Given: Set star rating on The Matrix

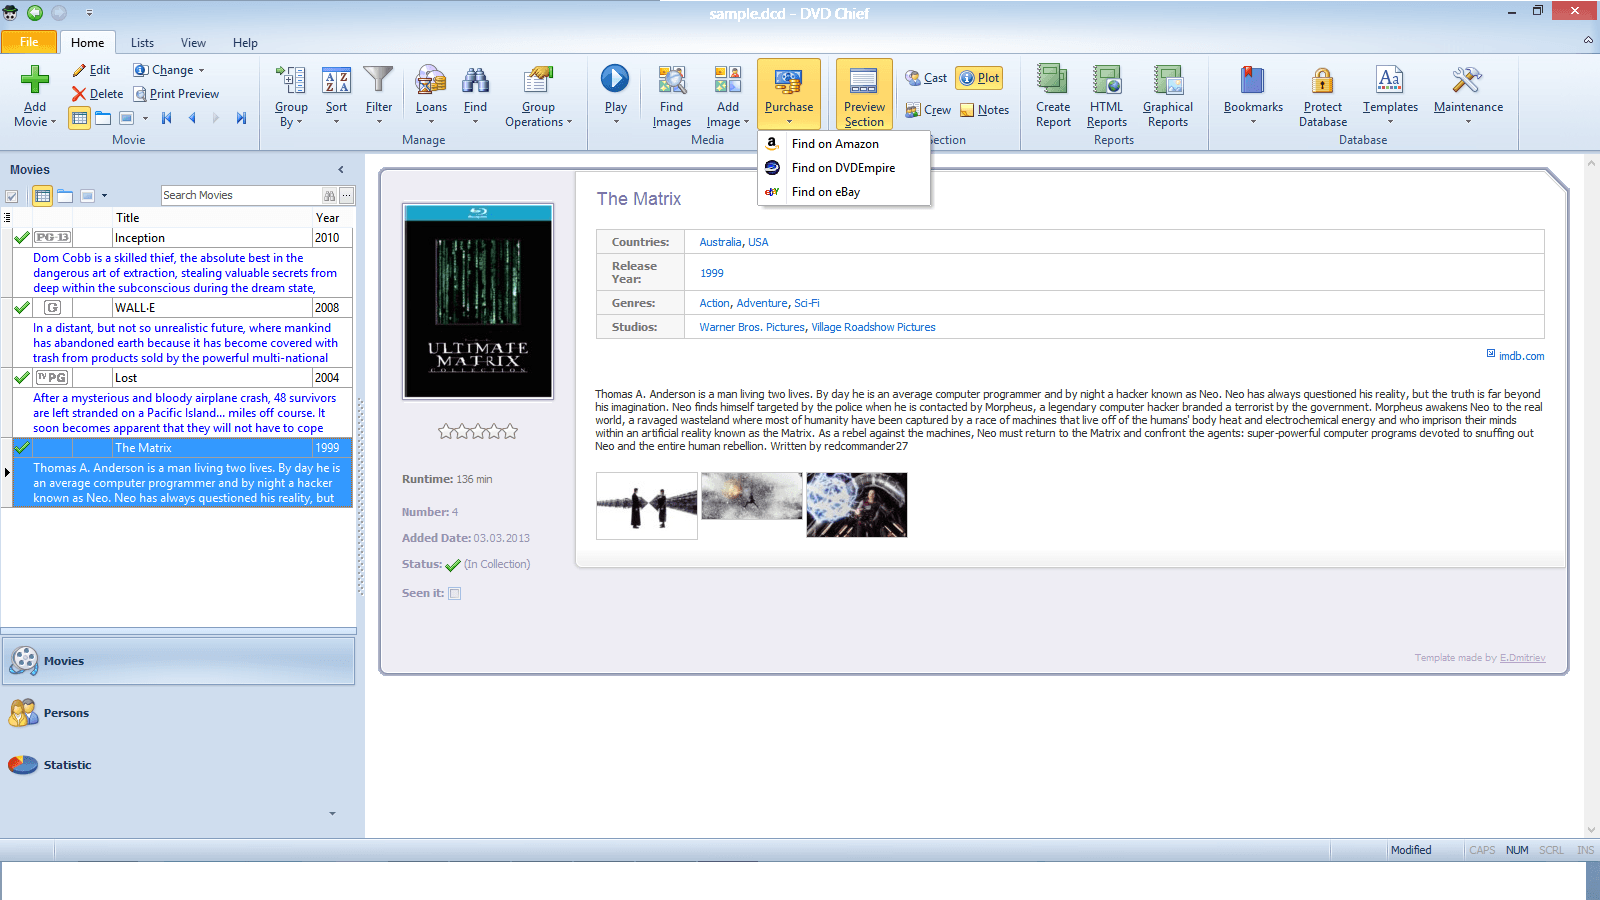Looking at the screenshot, I should (478, 432).
